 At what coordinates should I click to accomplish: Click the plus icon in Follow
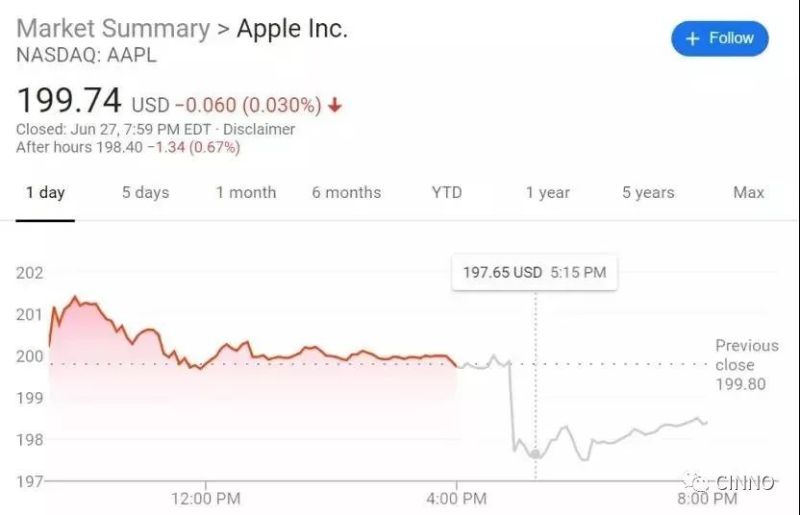point(692,39)
